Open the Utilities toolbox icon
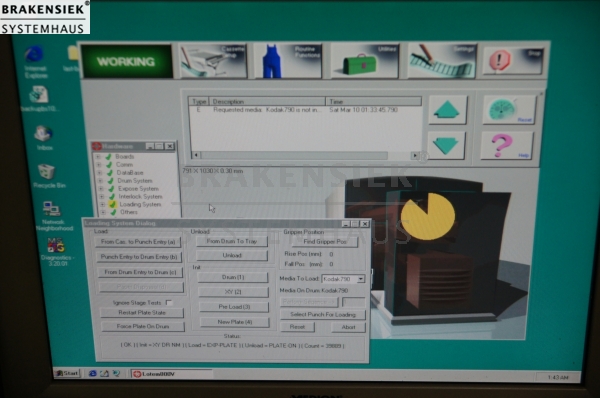The height and width of the screenshot is (398, 600). point(364,61)
